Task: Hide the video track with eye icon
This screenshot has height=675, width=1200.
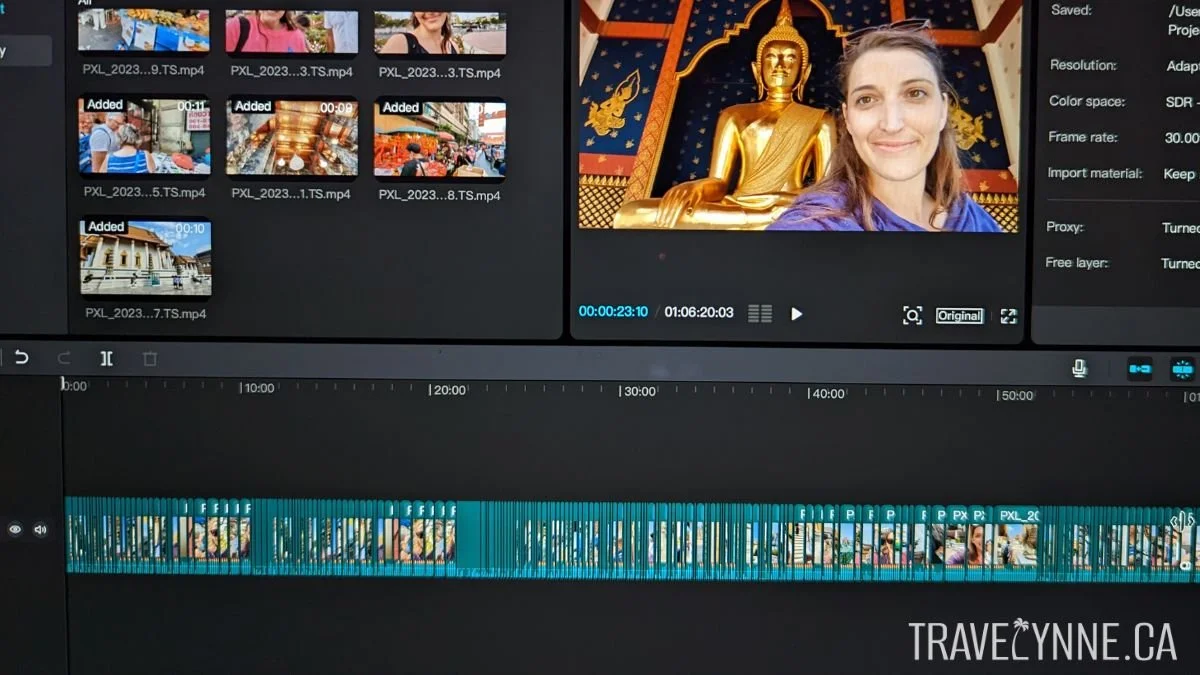Action: coord(15,530)
